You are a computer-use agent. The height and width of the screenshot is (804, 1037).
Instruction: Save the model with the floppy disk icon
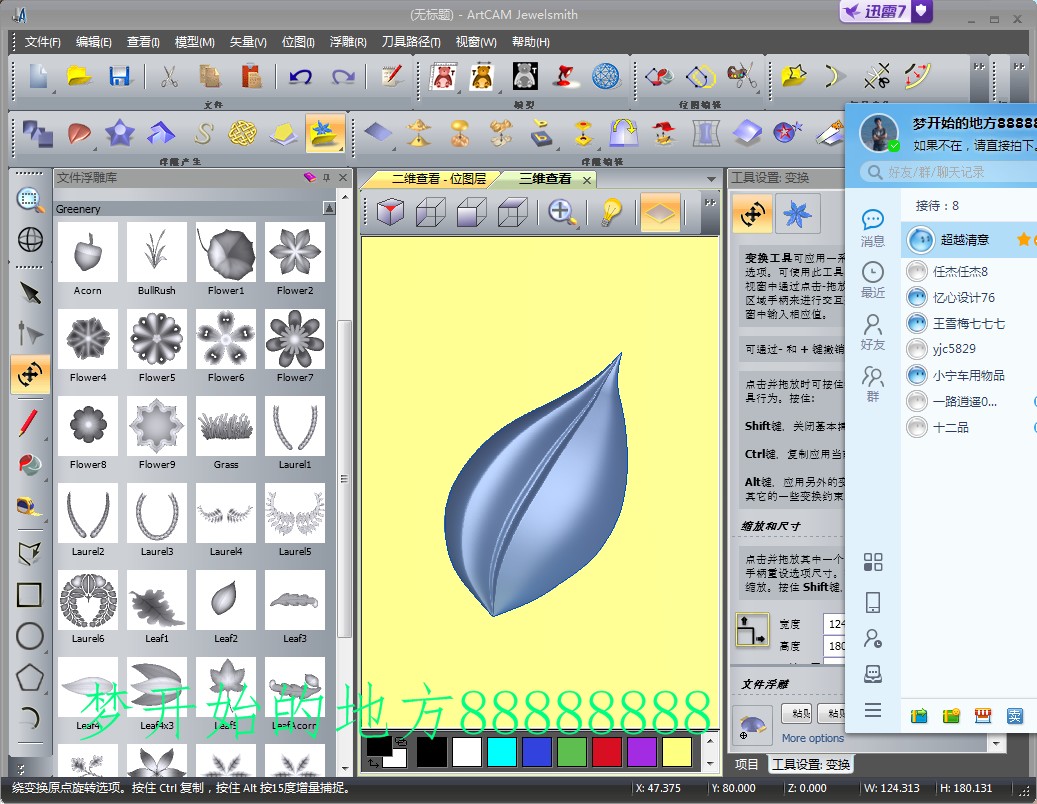[x=120, y=76]
